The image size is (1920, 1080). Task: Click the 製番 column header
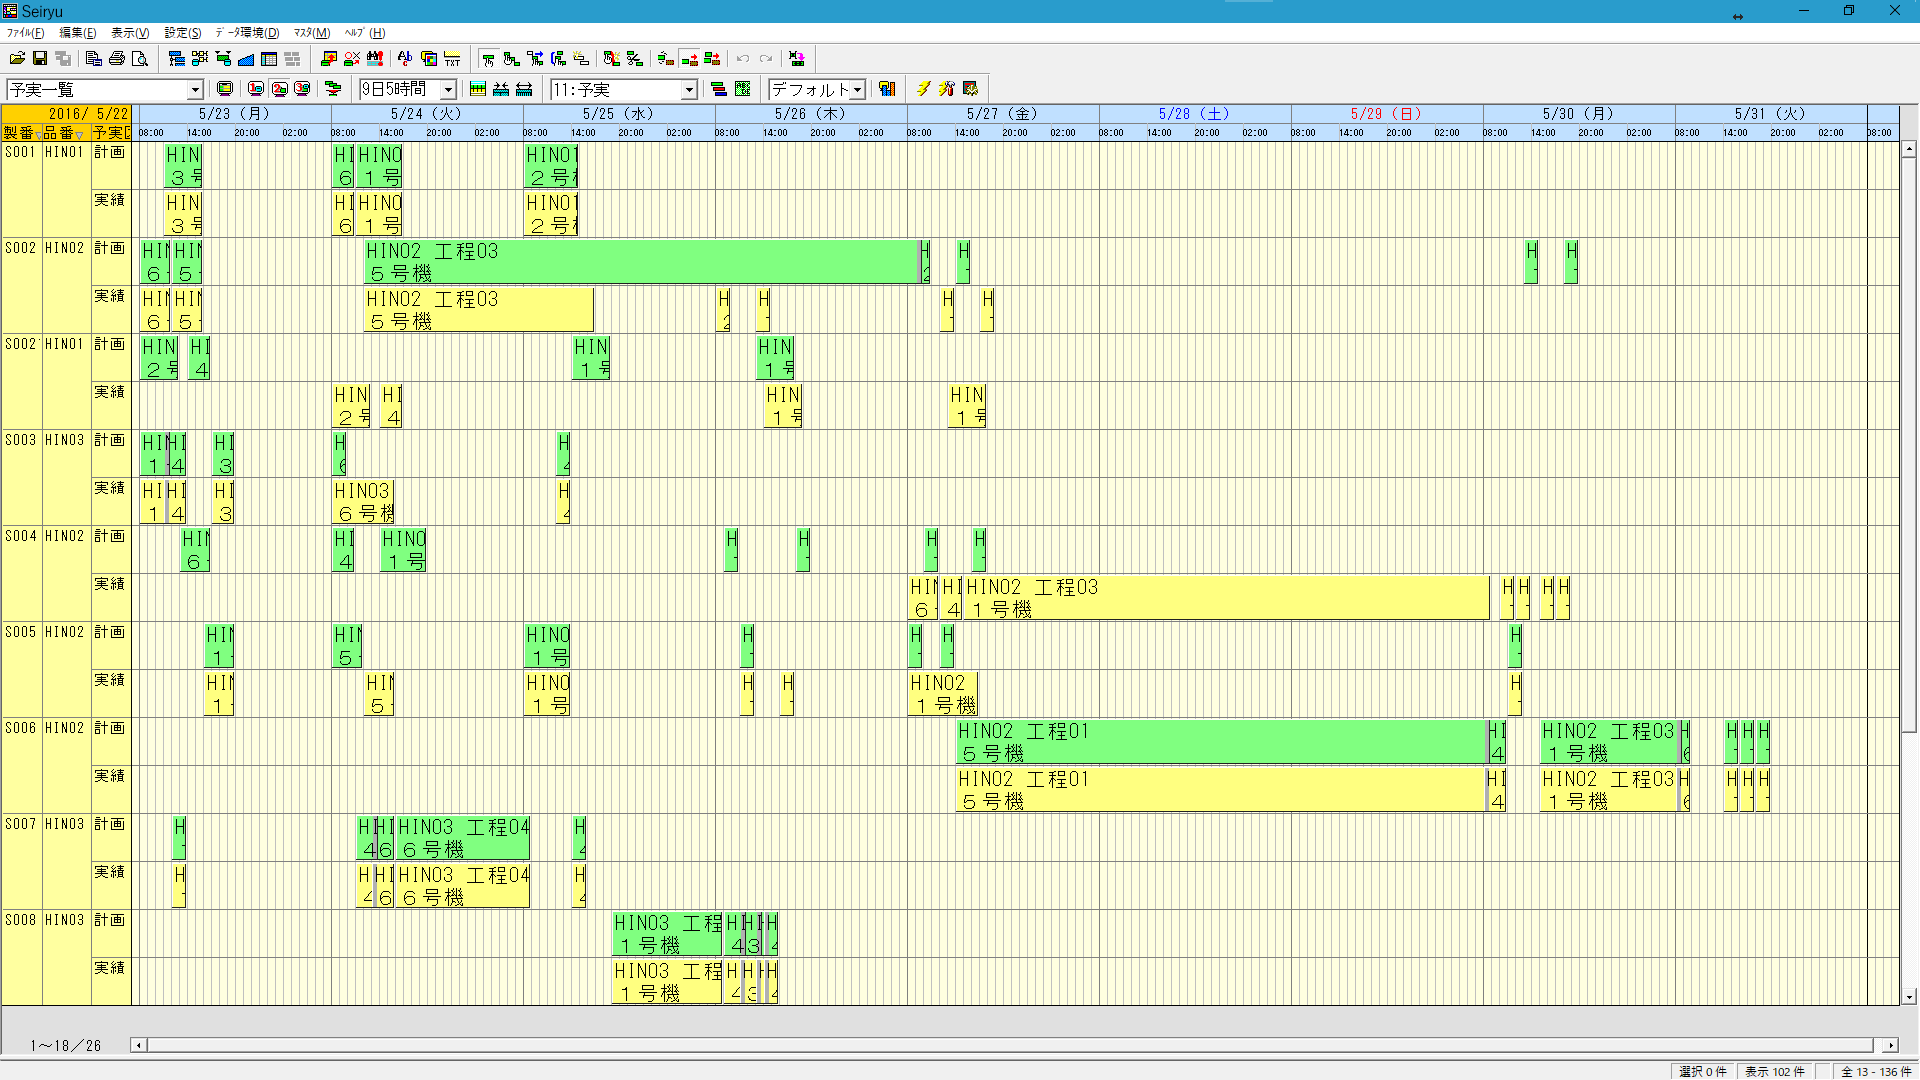coord(20,133)
